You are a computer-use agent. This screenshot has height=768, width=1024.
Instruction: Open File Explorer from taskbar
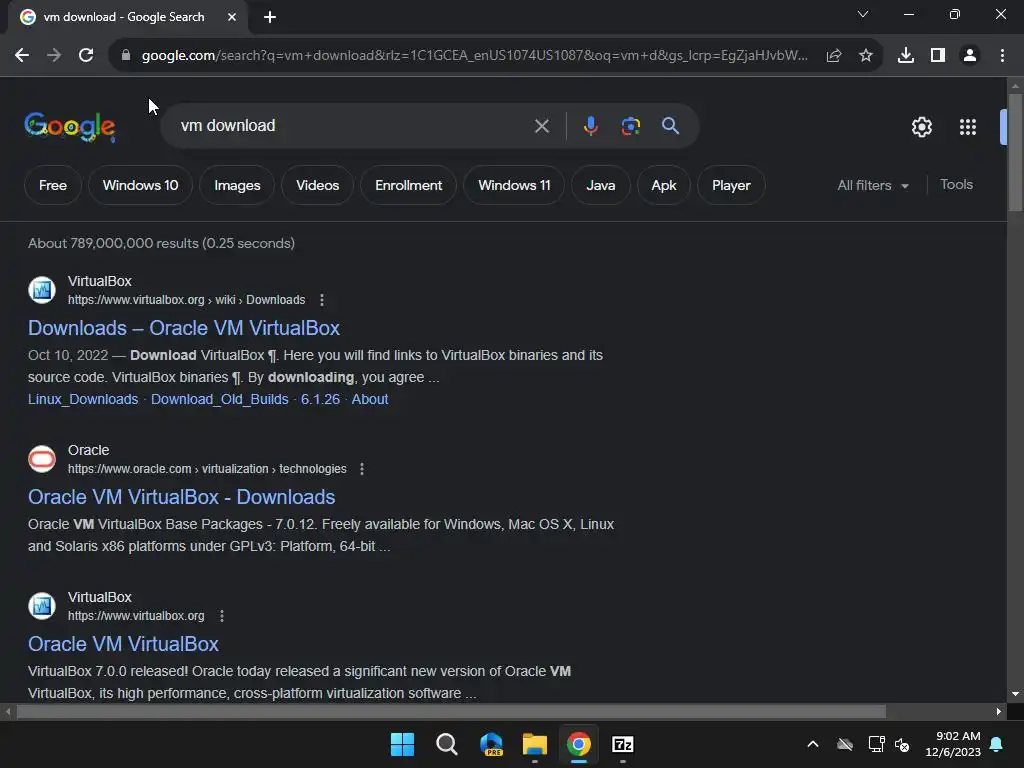(x=535, y=744)
